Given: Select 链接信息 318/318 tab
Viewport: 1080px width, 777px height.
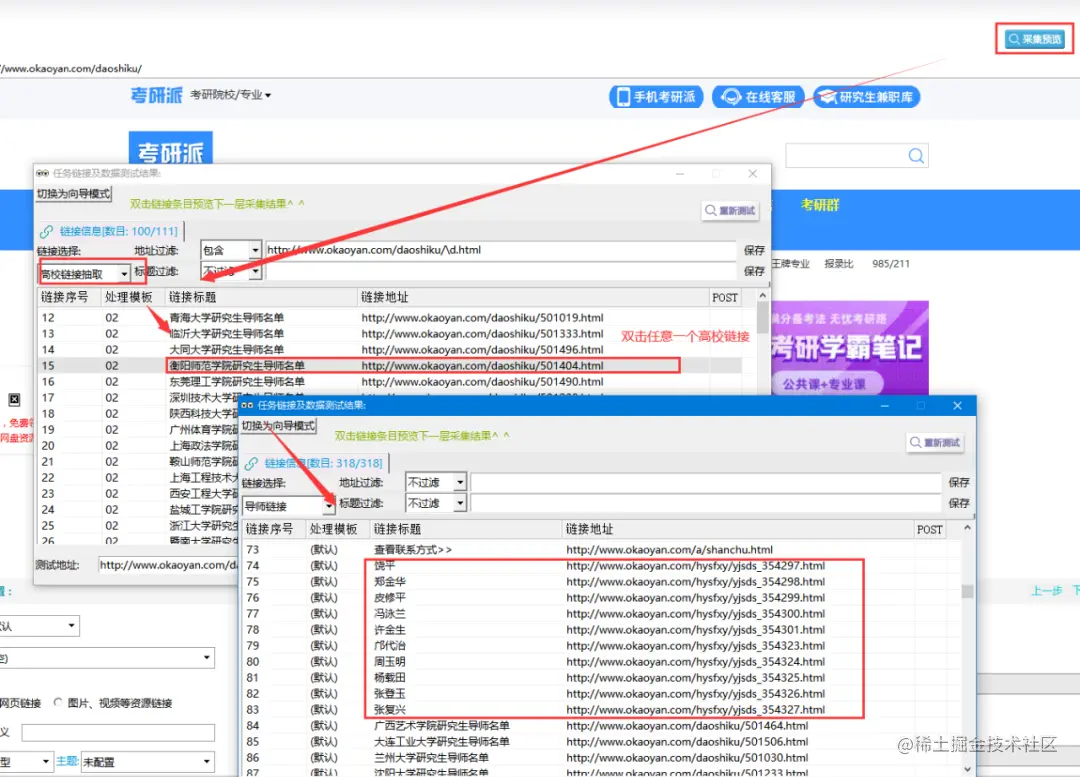Looking at the screenshot, I should pos(316,463).
